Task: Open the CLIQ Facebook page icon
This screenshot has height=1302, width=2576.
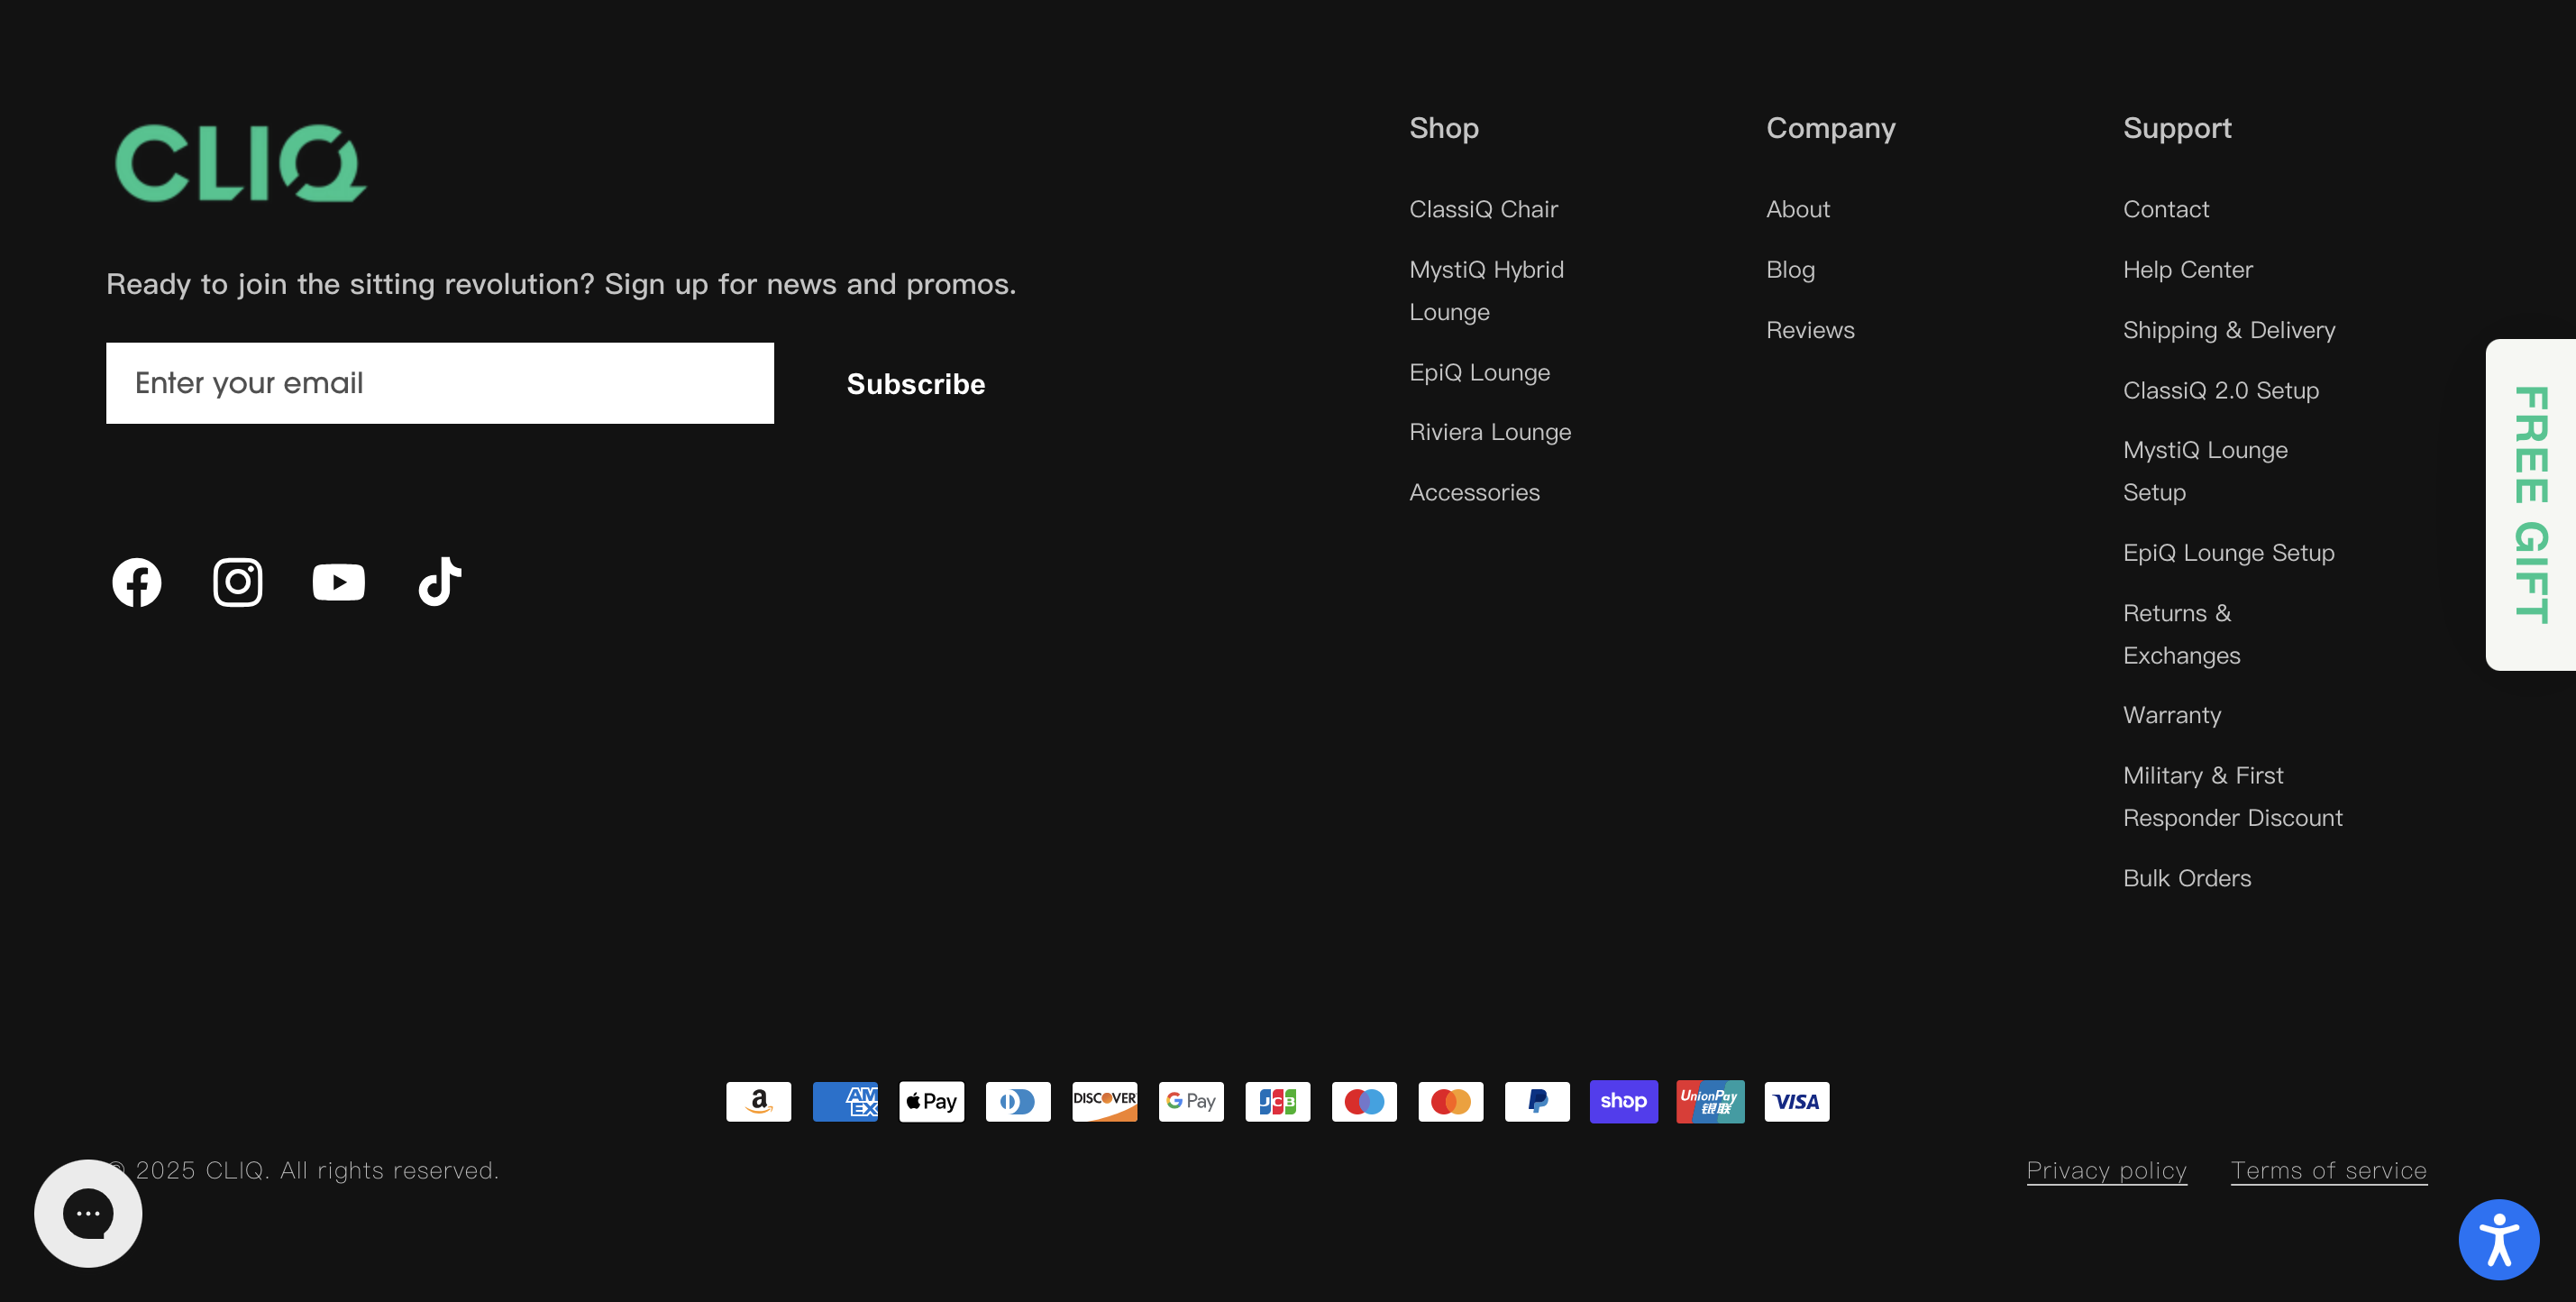Action: click(137, 582)
